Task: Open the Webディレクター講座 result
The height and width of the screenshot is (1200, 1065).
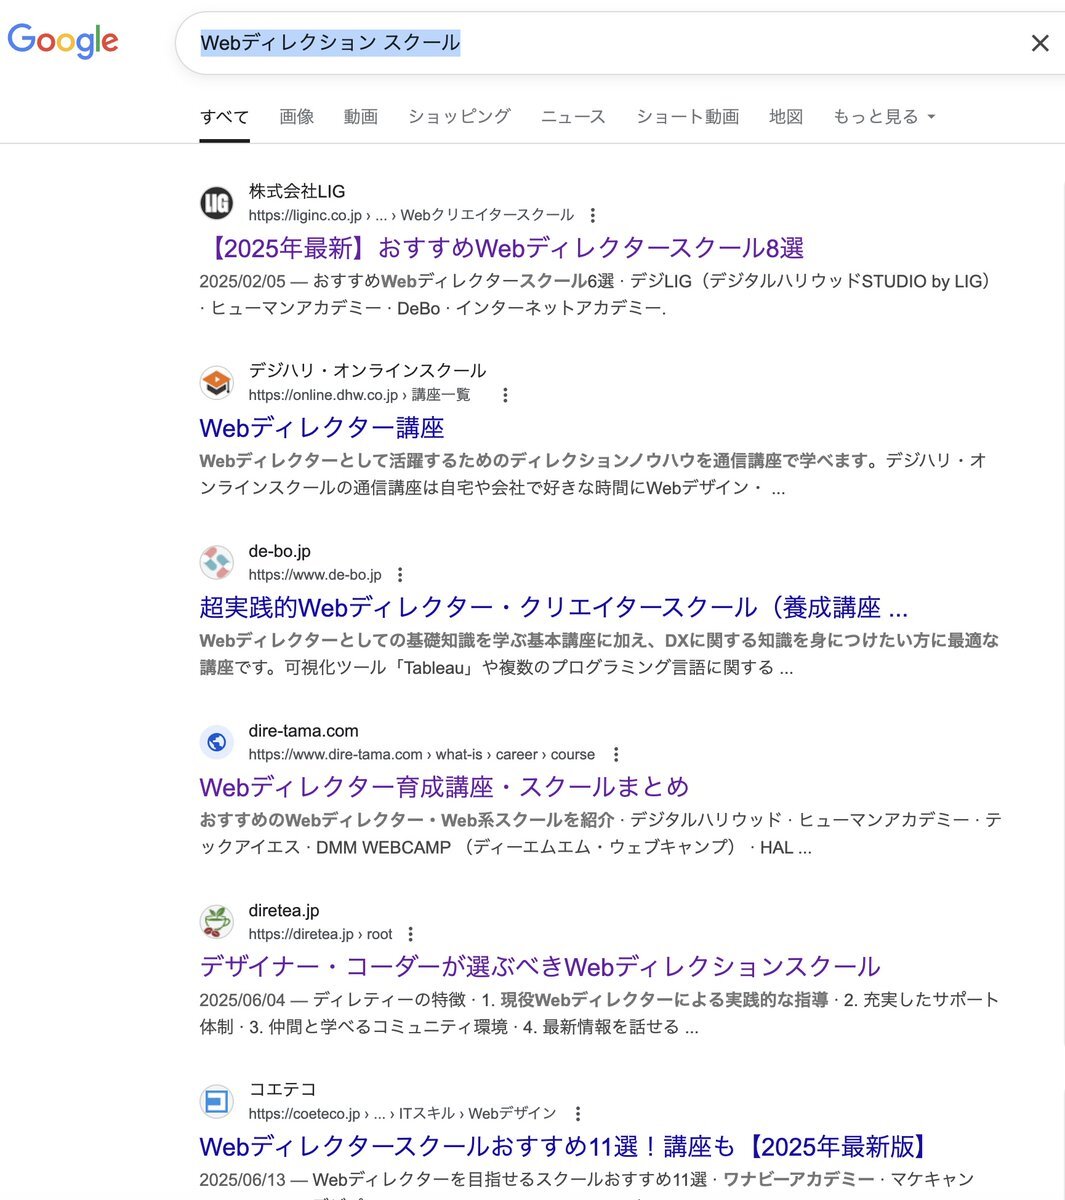Action: [x=322, y=428]
